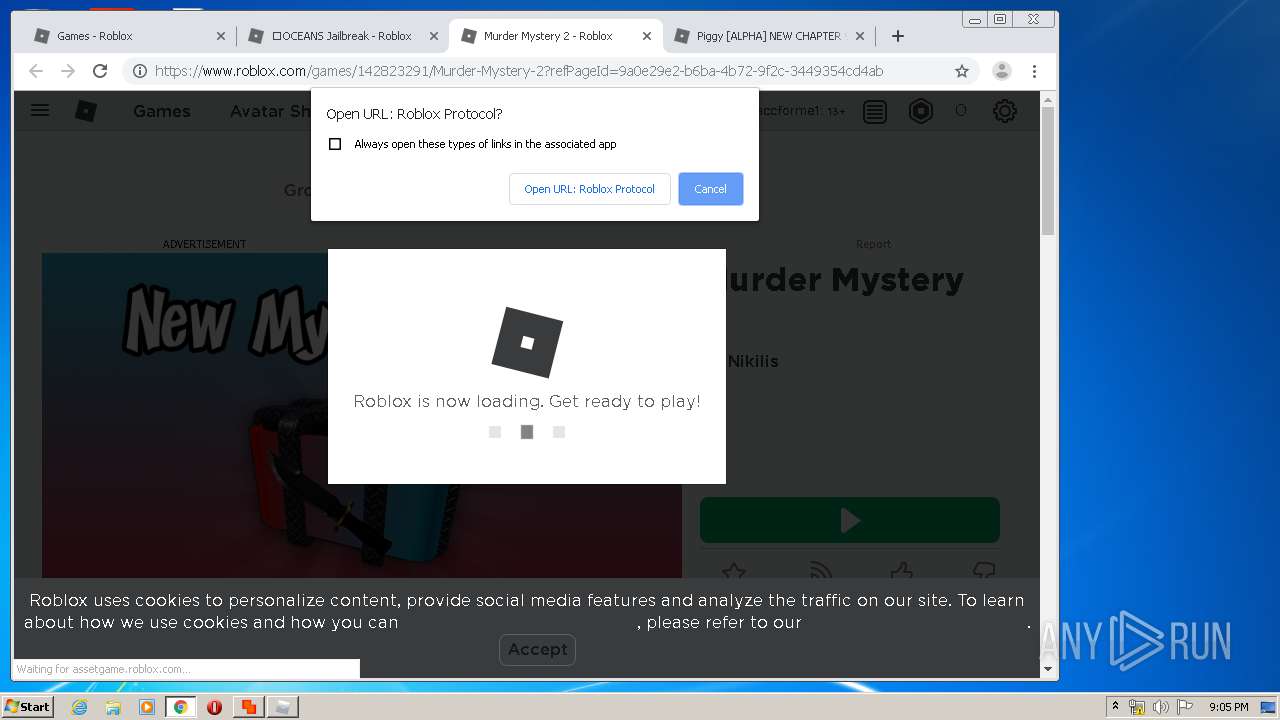
Task: Check Always open these links checkbox
Action: (335, 144)
